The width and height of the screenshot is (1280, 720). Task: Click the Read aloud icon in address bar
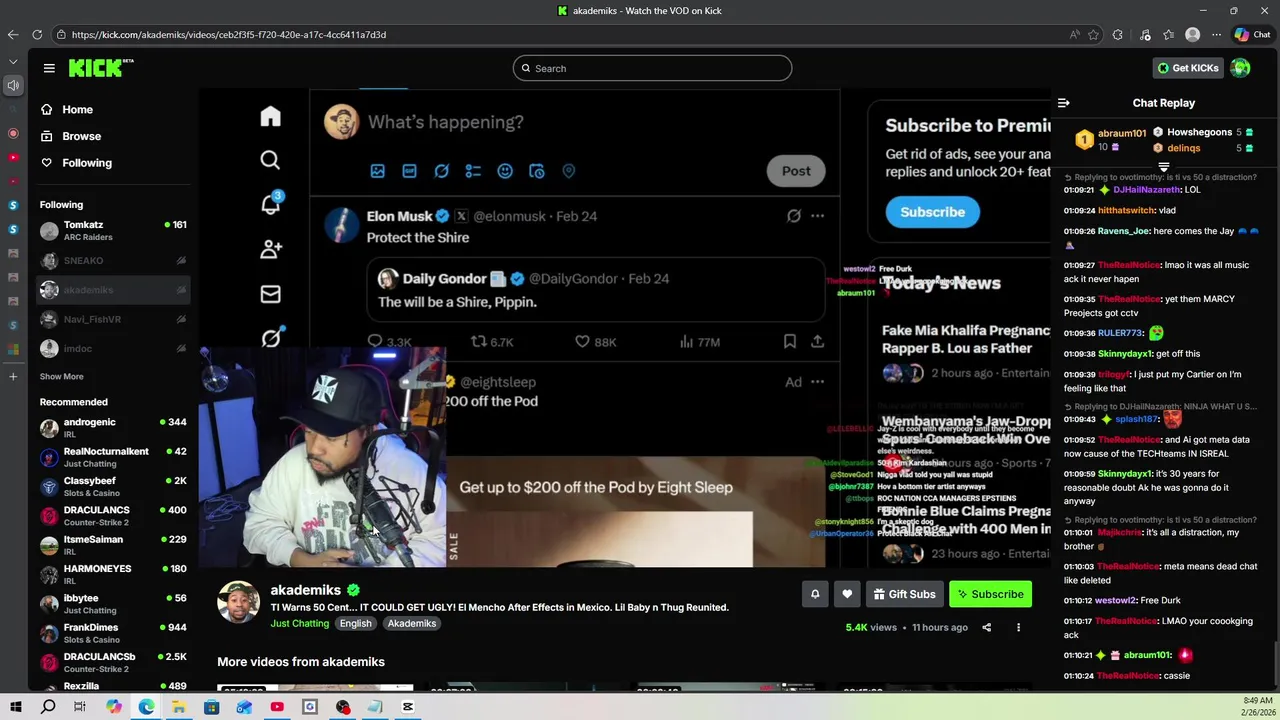[x=1074, y=34]
